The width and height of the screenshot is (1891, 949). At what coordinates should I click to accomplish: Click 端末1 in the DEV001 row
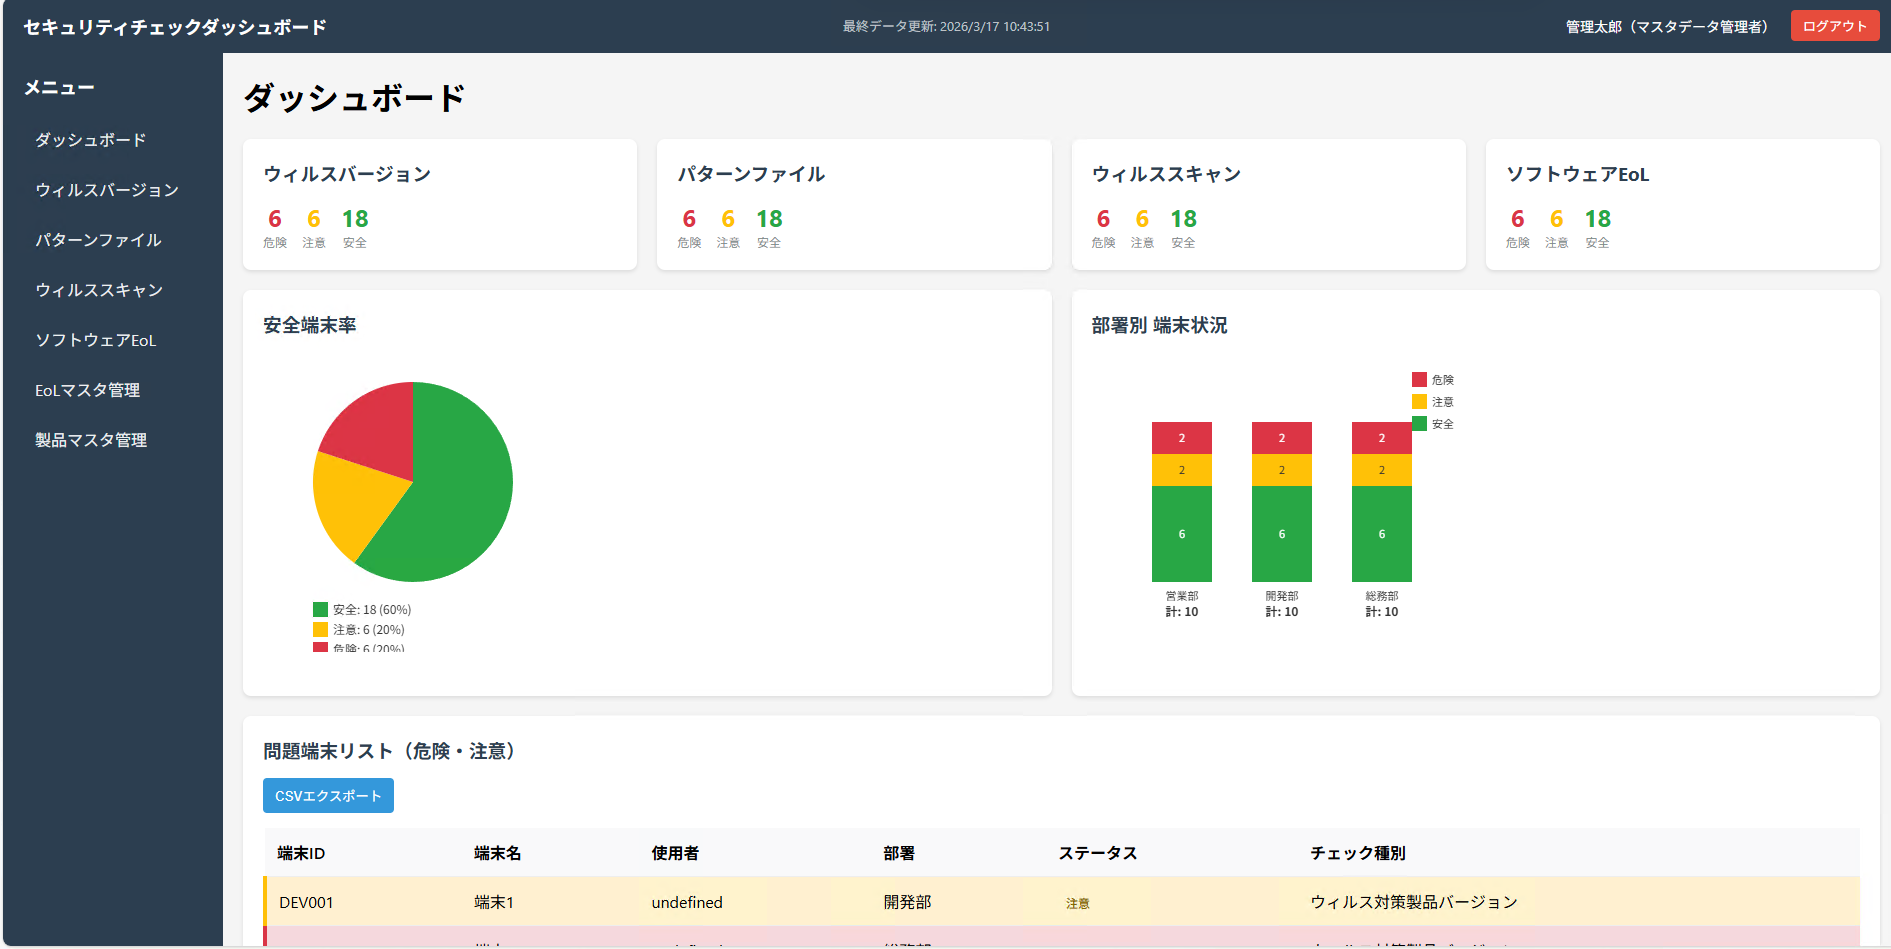[x=494, y=902]
